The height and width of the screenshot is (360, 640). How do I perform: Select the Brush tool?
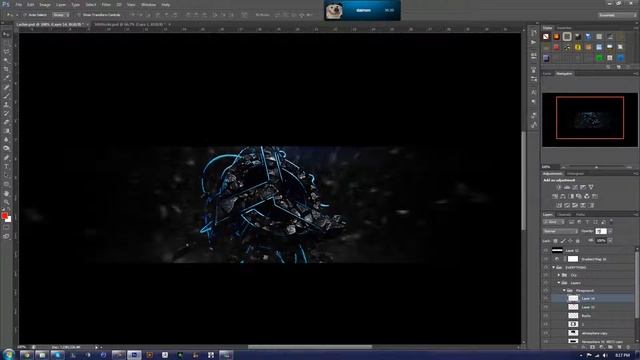tap(6, 96)
